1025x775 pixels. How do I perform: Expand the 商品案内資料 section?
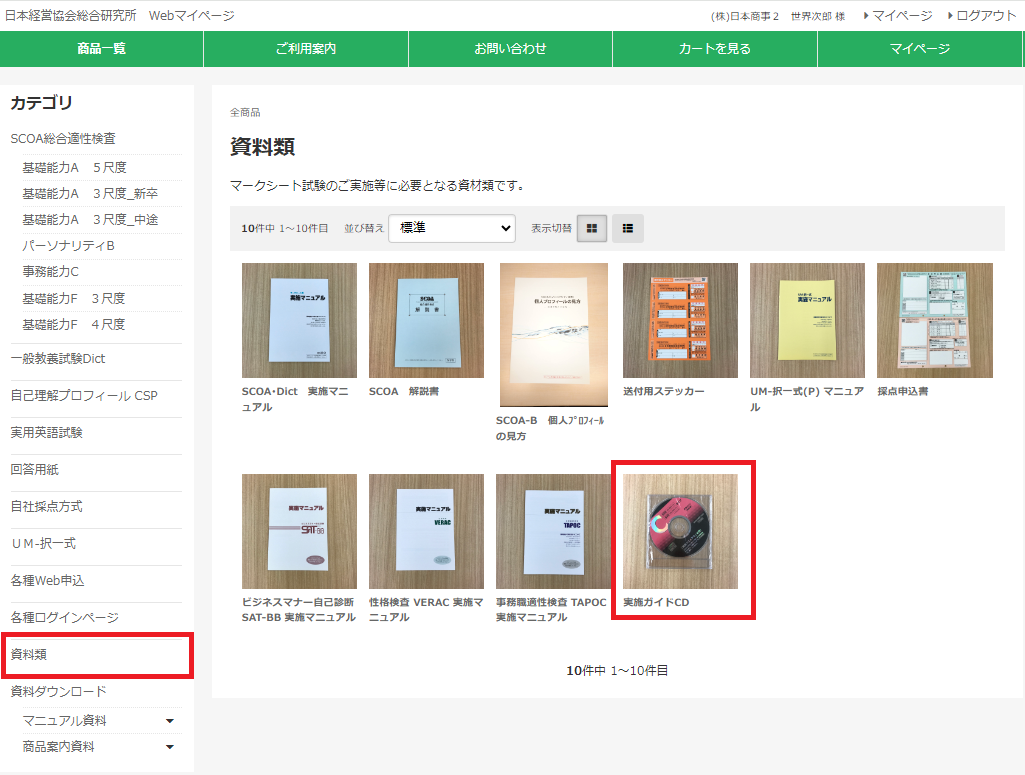[x=169, y=747]
